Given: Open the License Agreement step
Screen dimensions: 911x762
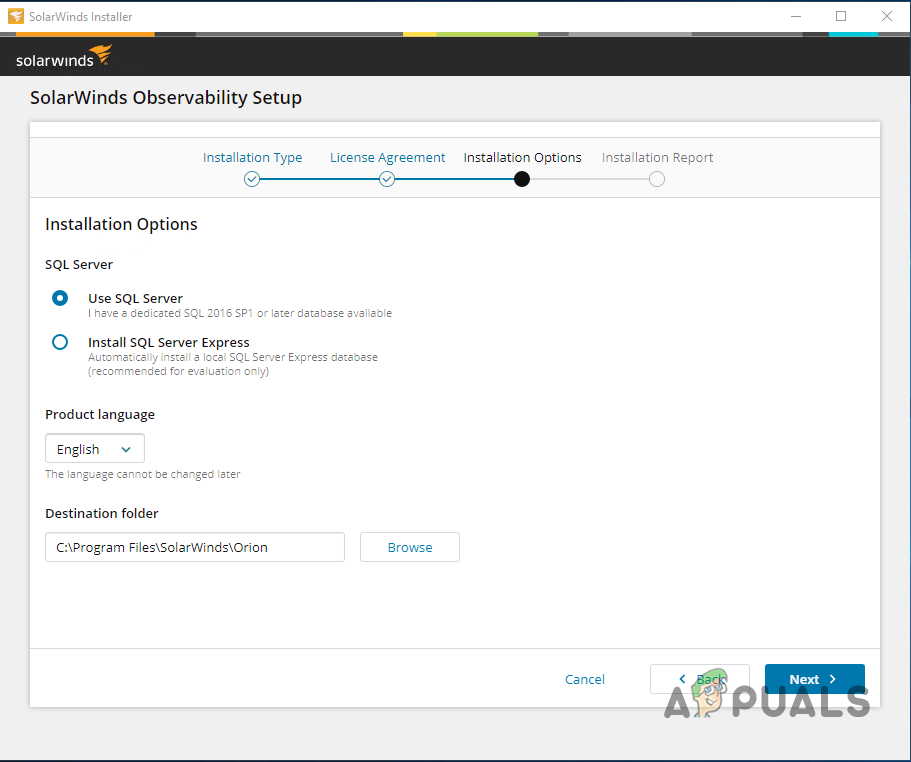Looking at the screenshot, I should tap(388, 157).
